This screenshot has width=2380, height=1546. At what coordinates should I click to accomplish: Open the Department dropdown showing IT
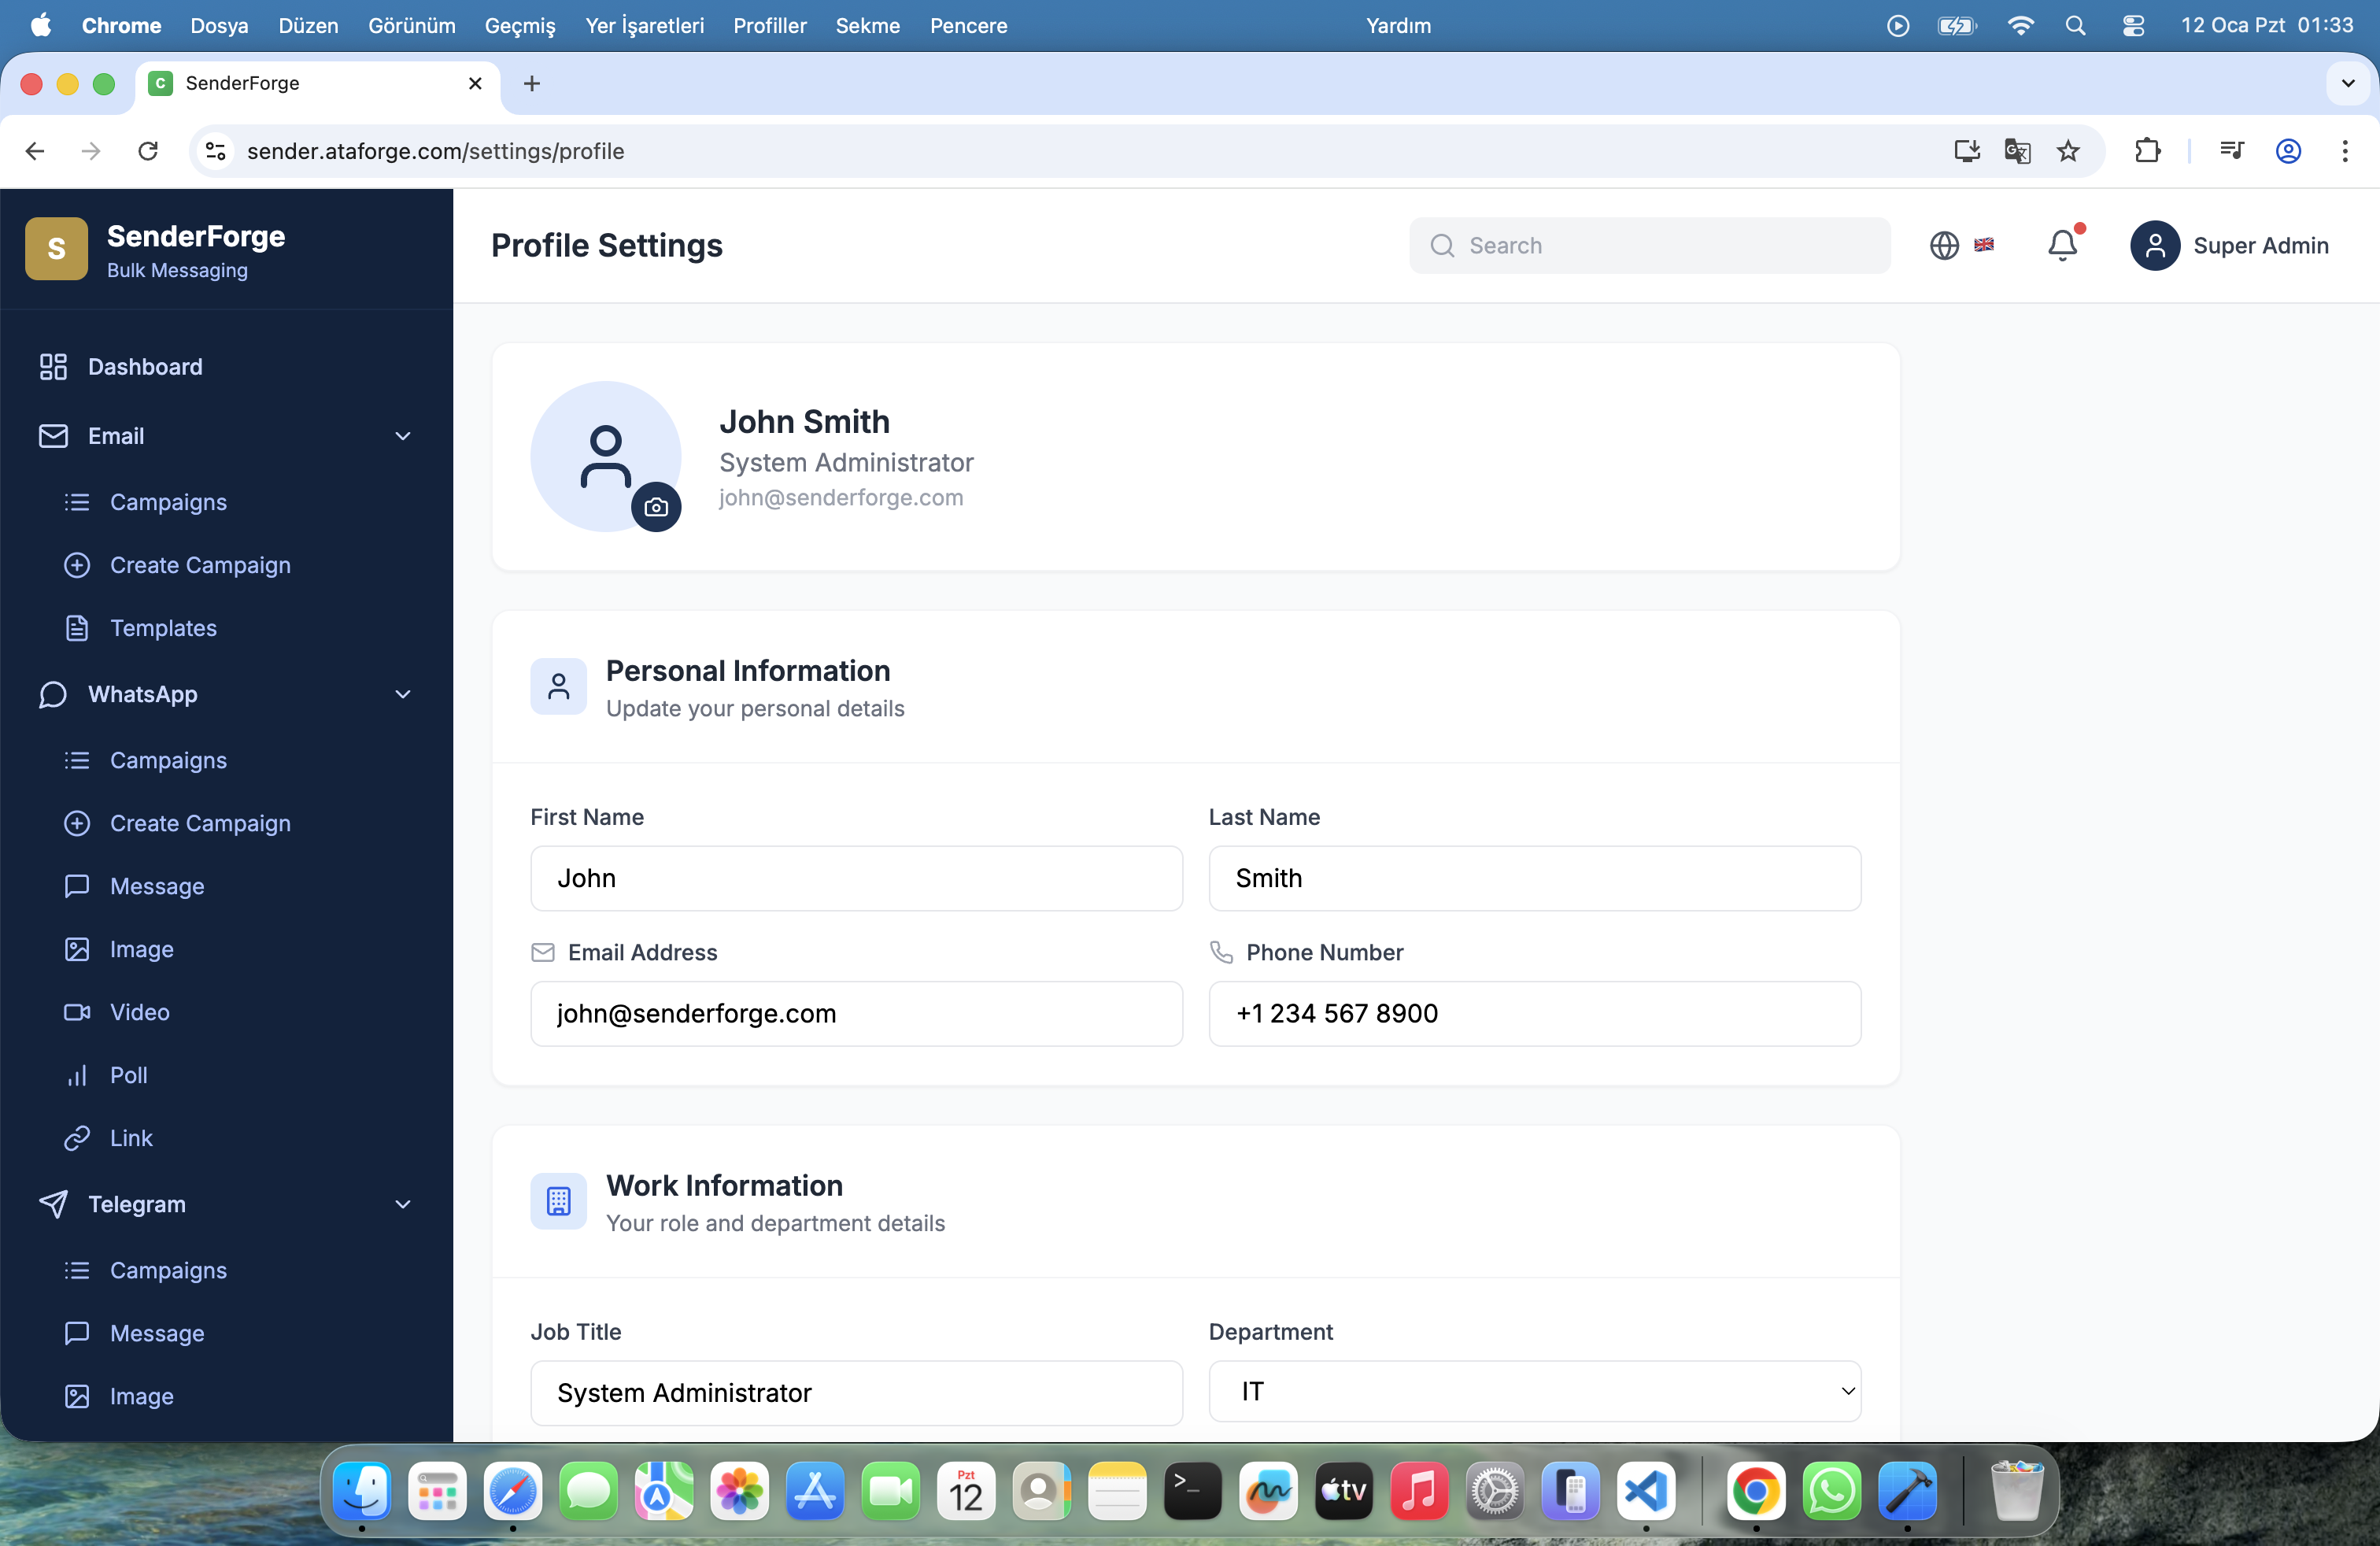[x=1534, y=1391]
